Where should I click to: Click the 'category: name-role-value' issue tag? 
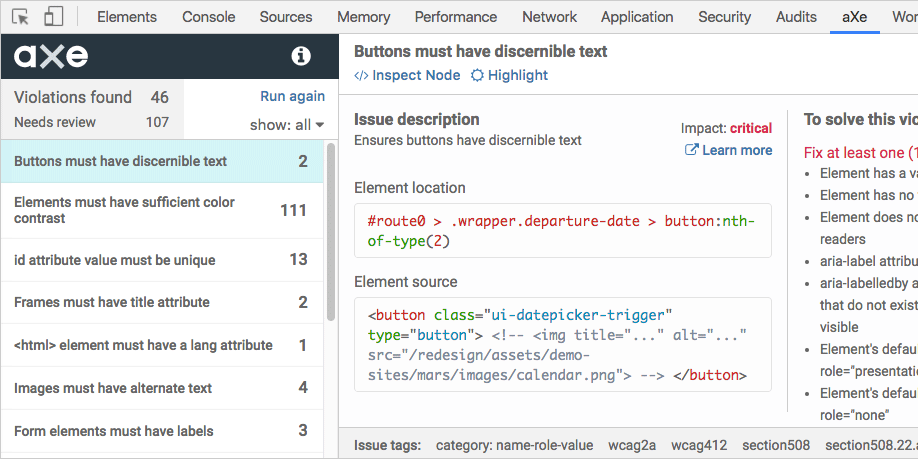pos(515,446)
